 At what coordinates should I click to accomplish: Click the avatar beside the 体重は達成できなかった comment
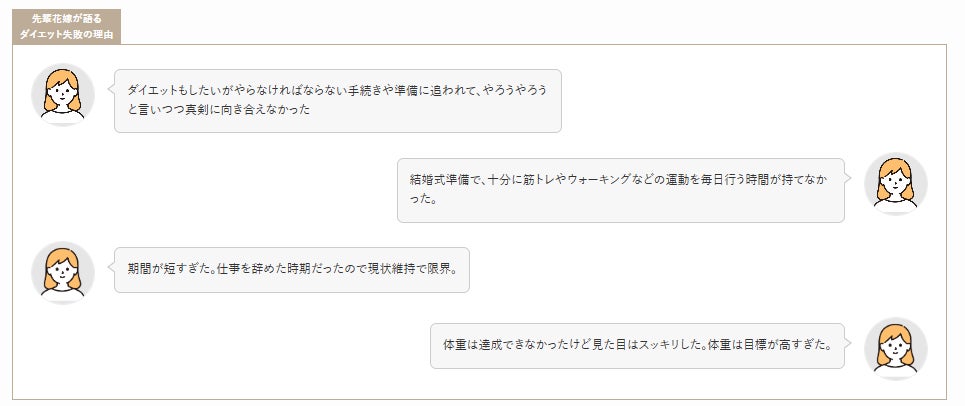[x=895, y=349]
